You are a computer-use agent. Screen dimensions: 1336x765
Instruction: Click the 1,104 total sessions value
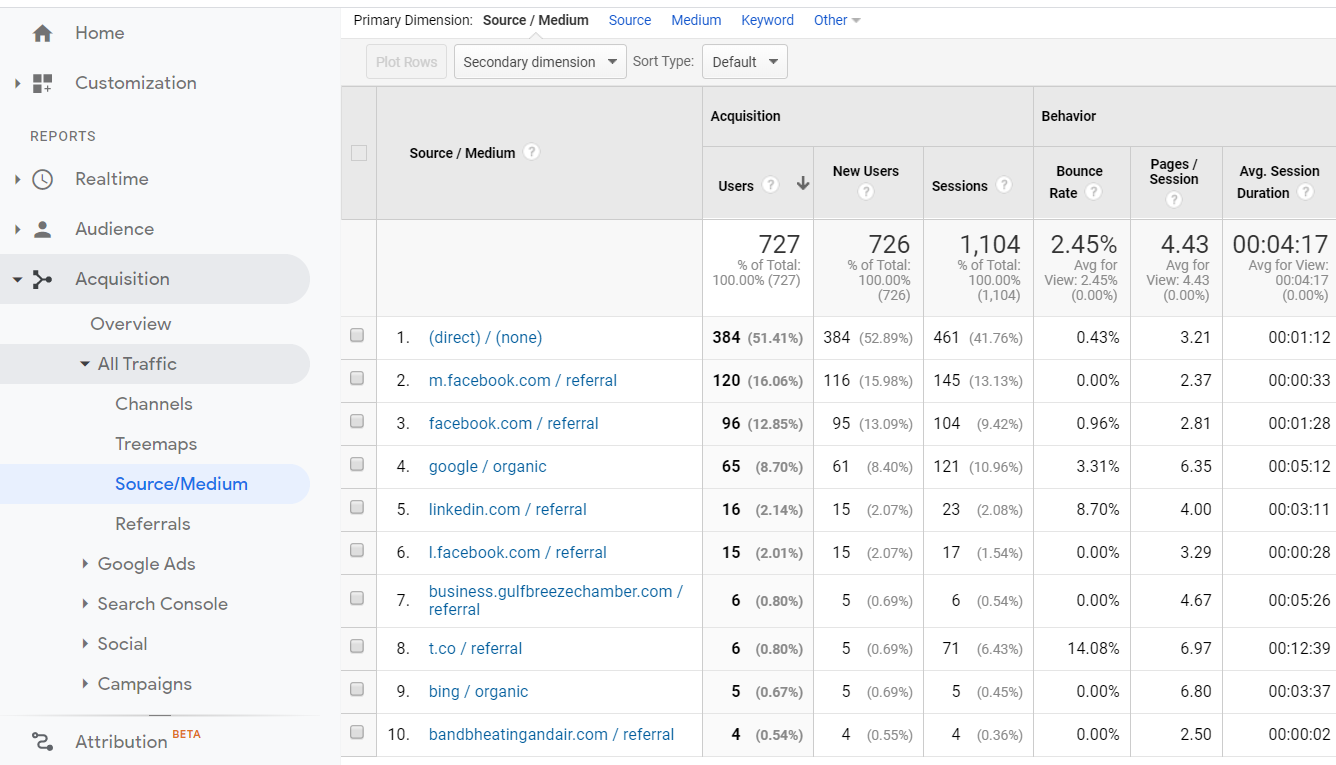click(990, 244)
